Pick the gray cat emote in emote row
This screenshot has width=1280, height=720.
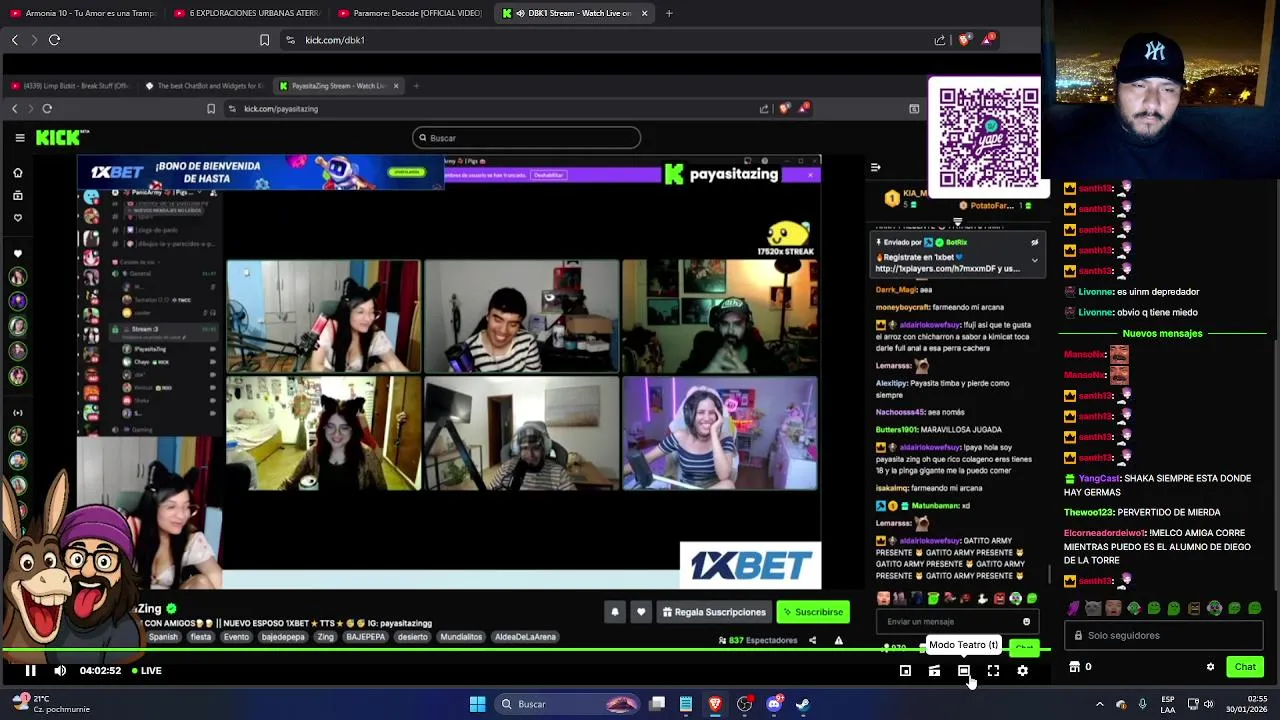[1093, 608]
